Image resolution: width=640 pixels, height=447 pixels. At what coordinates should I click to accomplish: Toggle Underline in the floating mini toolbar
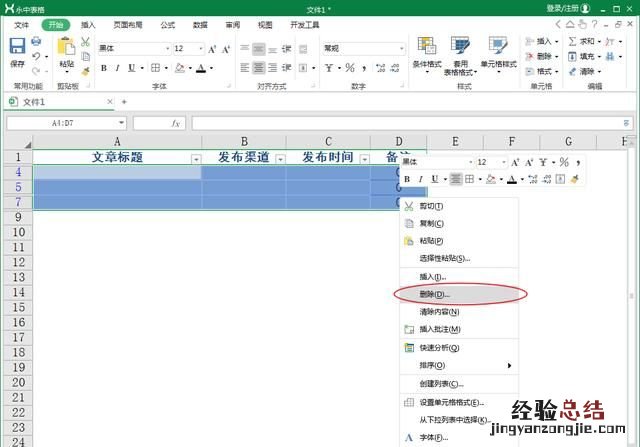tap(434, 179)
